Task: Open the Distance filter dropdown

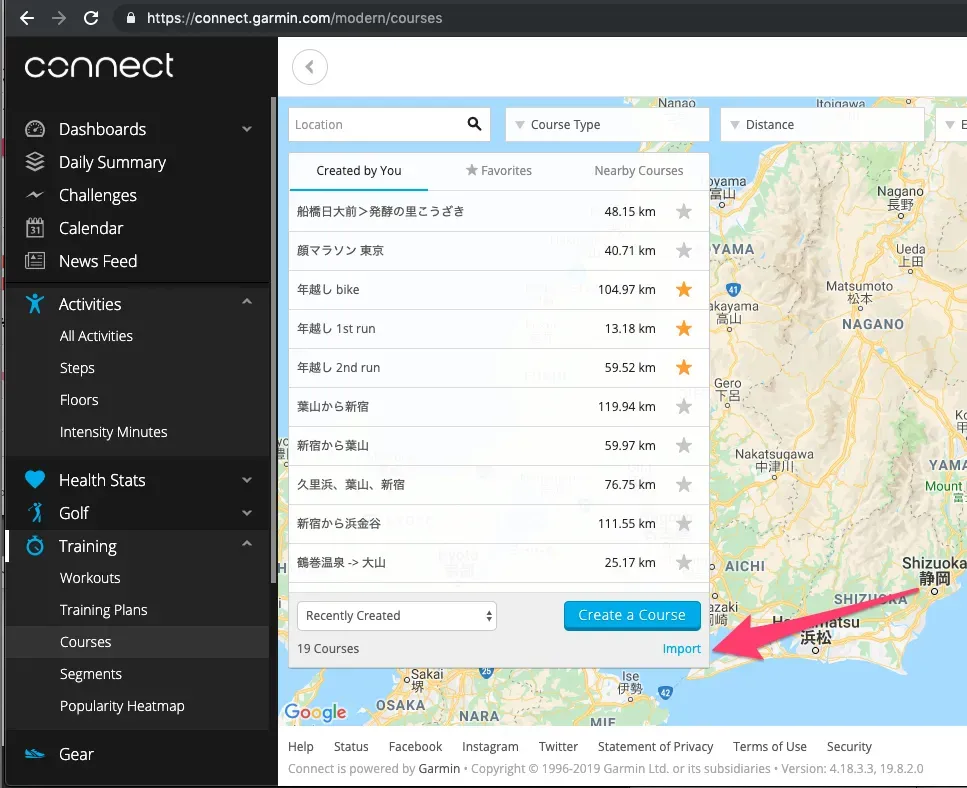Action: 822,124
